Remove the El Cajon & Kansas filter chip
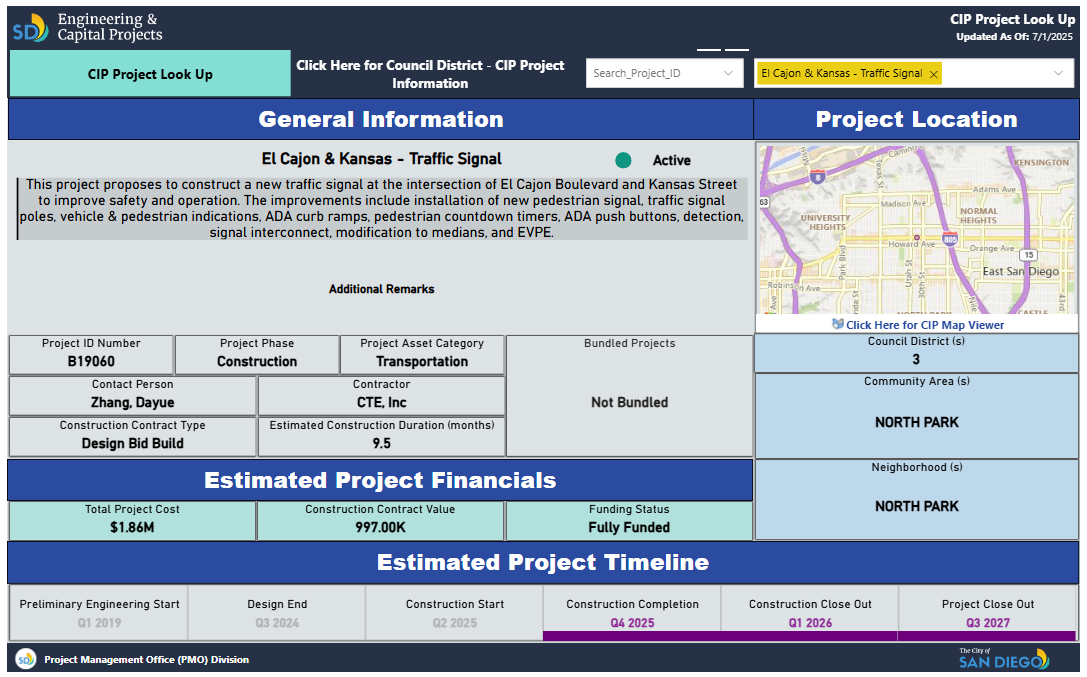Image resolution: width=1087 pixels, height=677 pixels. click(934, 74)
